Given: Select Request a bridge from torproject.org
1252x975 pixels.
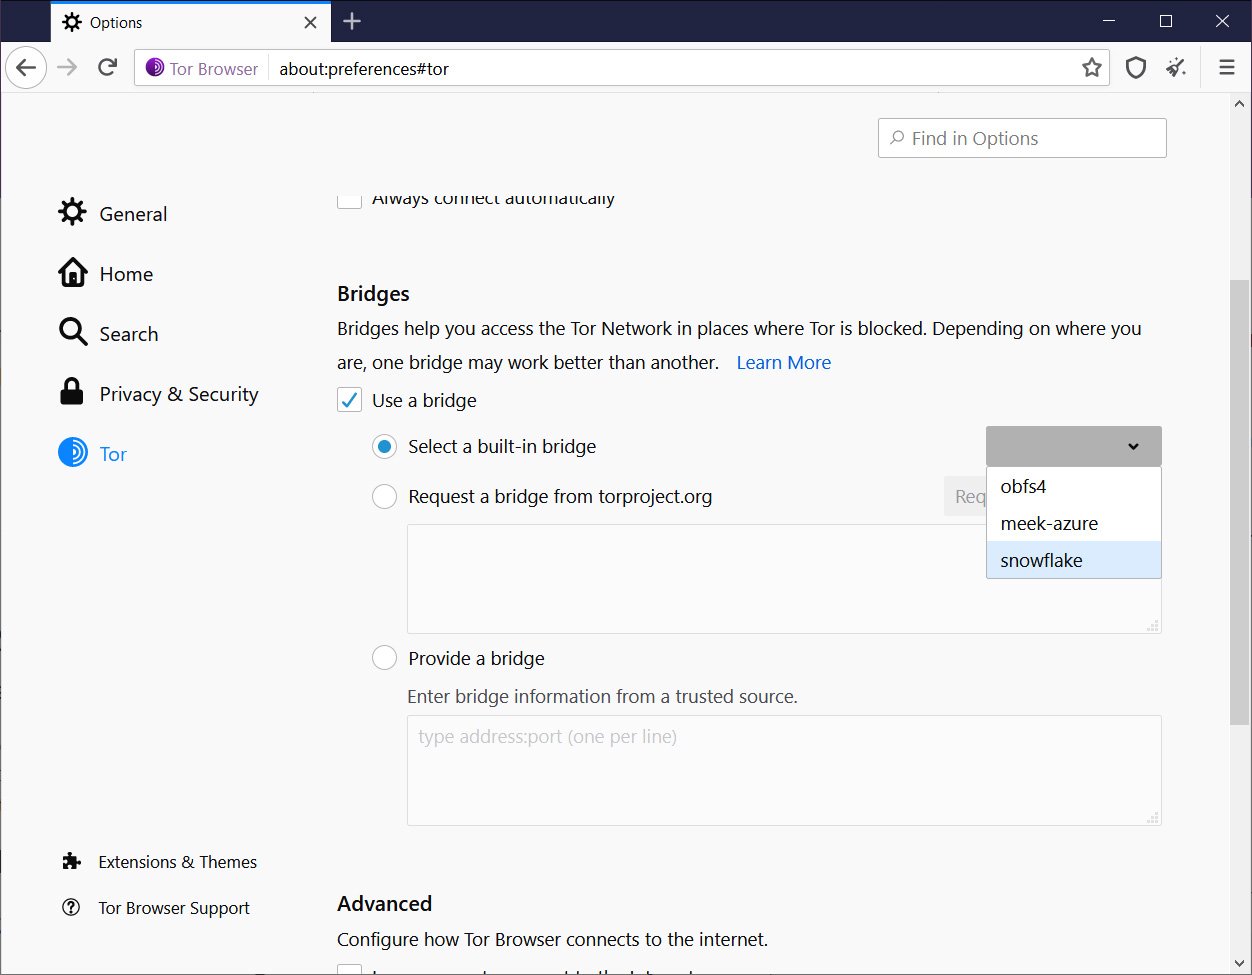Looking at the screenshot, I should 385,496.
